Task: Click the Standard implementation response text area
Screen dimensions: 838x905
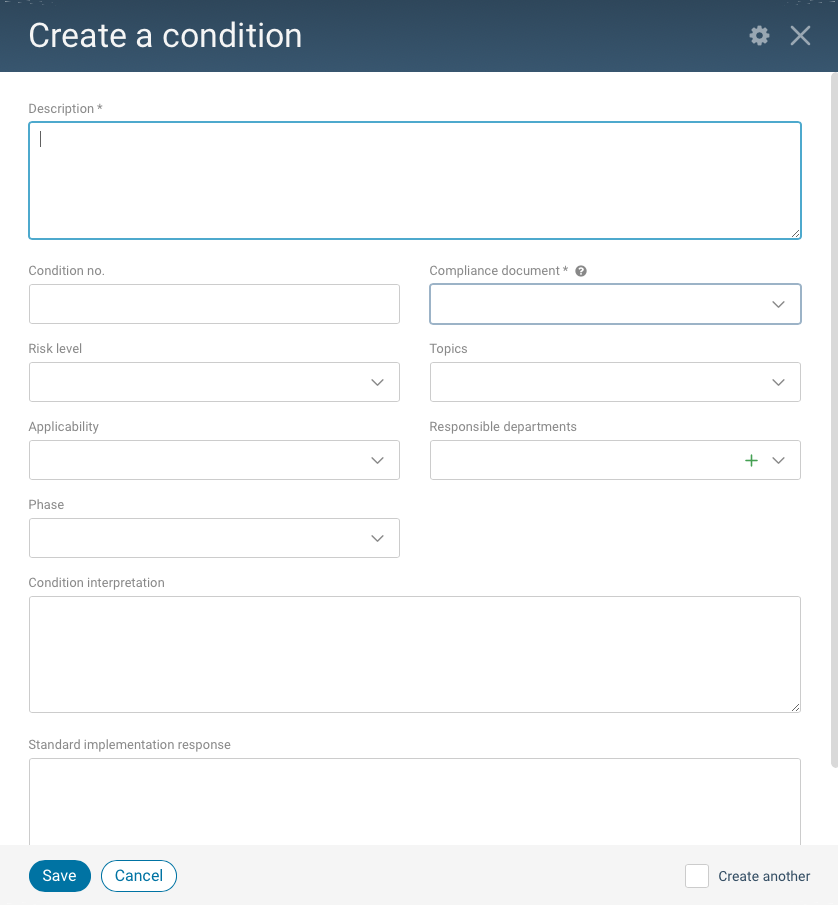Action: coord(415,800)
